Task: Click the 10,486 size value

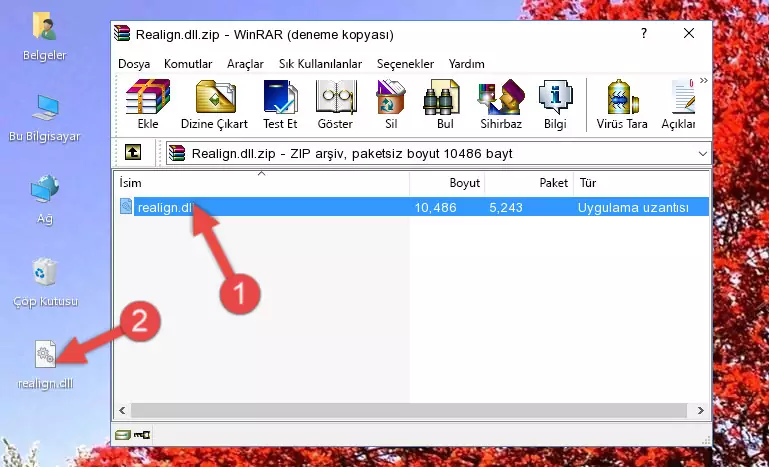Action: click(435, 208)
